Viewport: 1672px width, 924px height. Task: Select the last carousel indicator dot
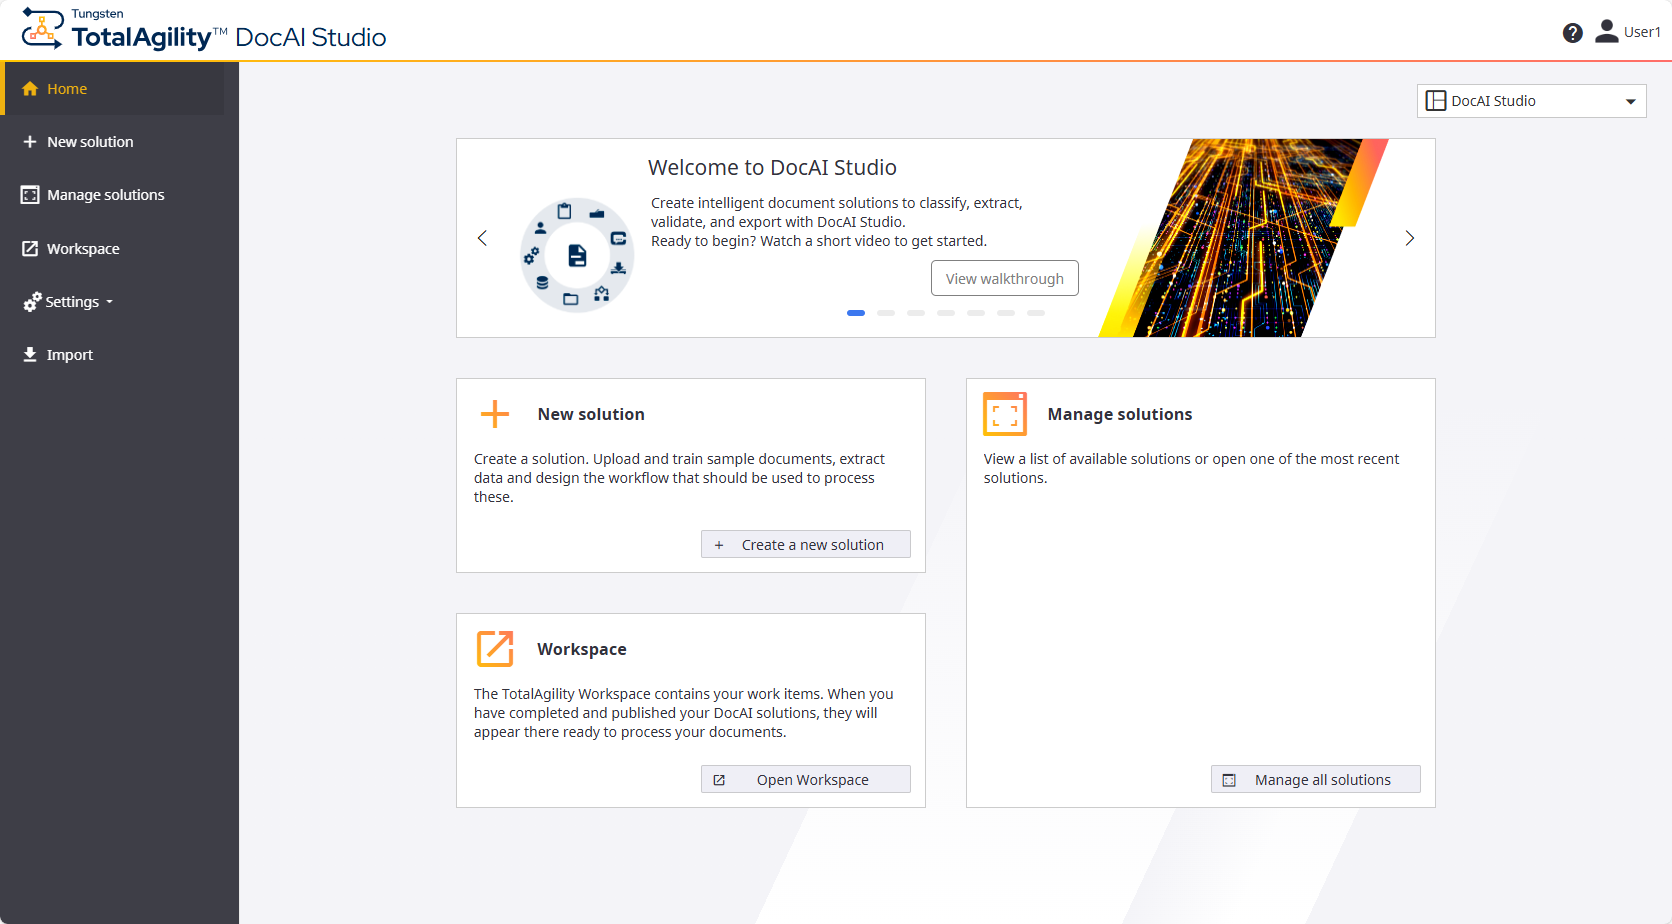click(x=1037, y=312)
